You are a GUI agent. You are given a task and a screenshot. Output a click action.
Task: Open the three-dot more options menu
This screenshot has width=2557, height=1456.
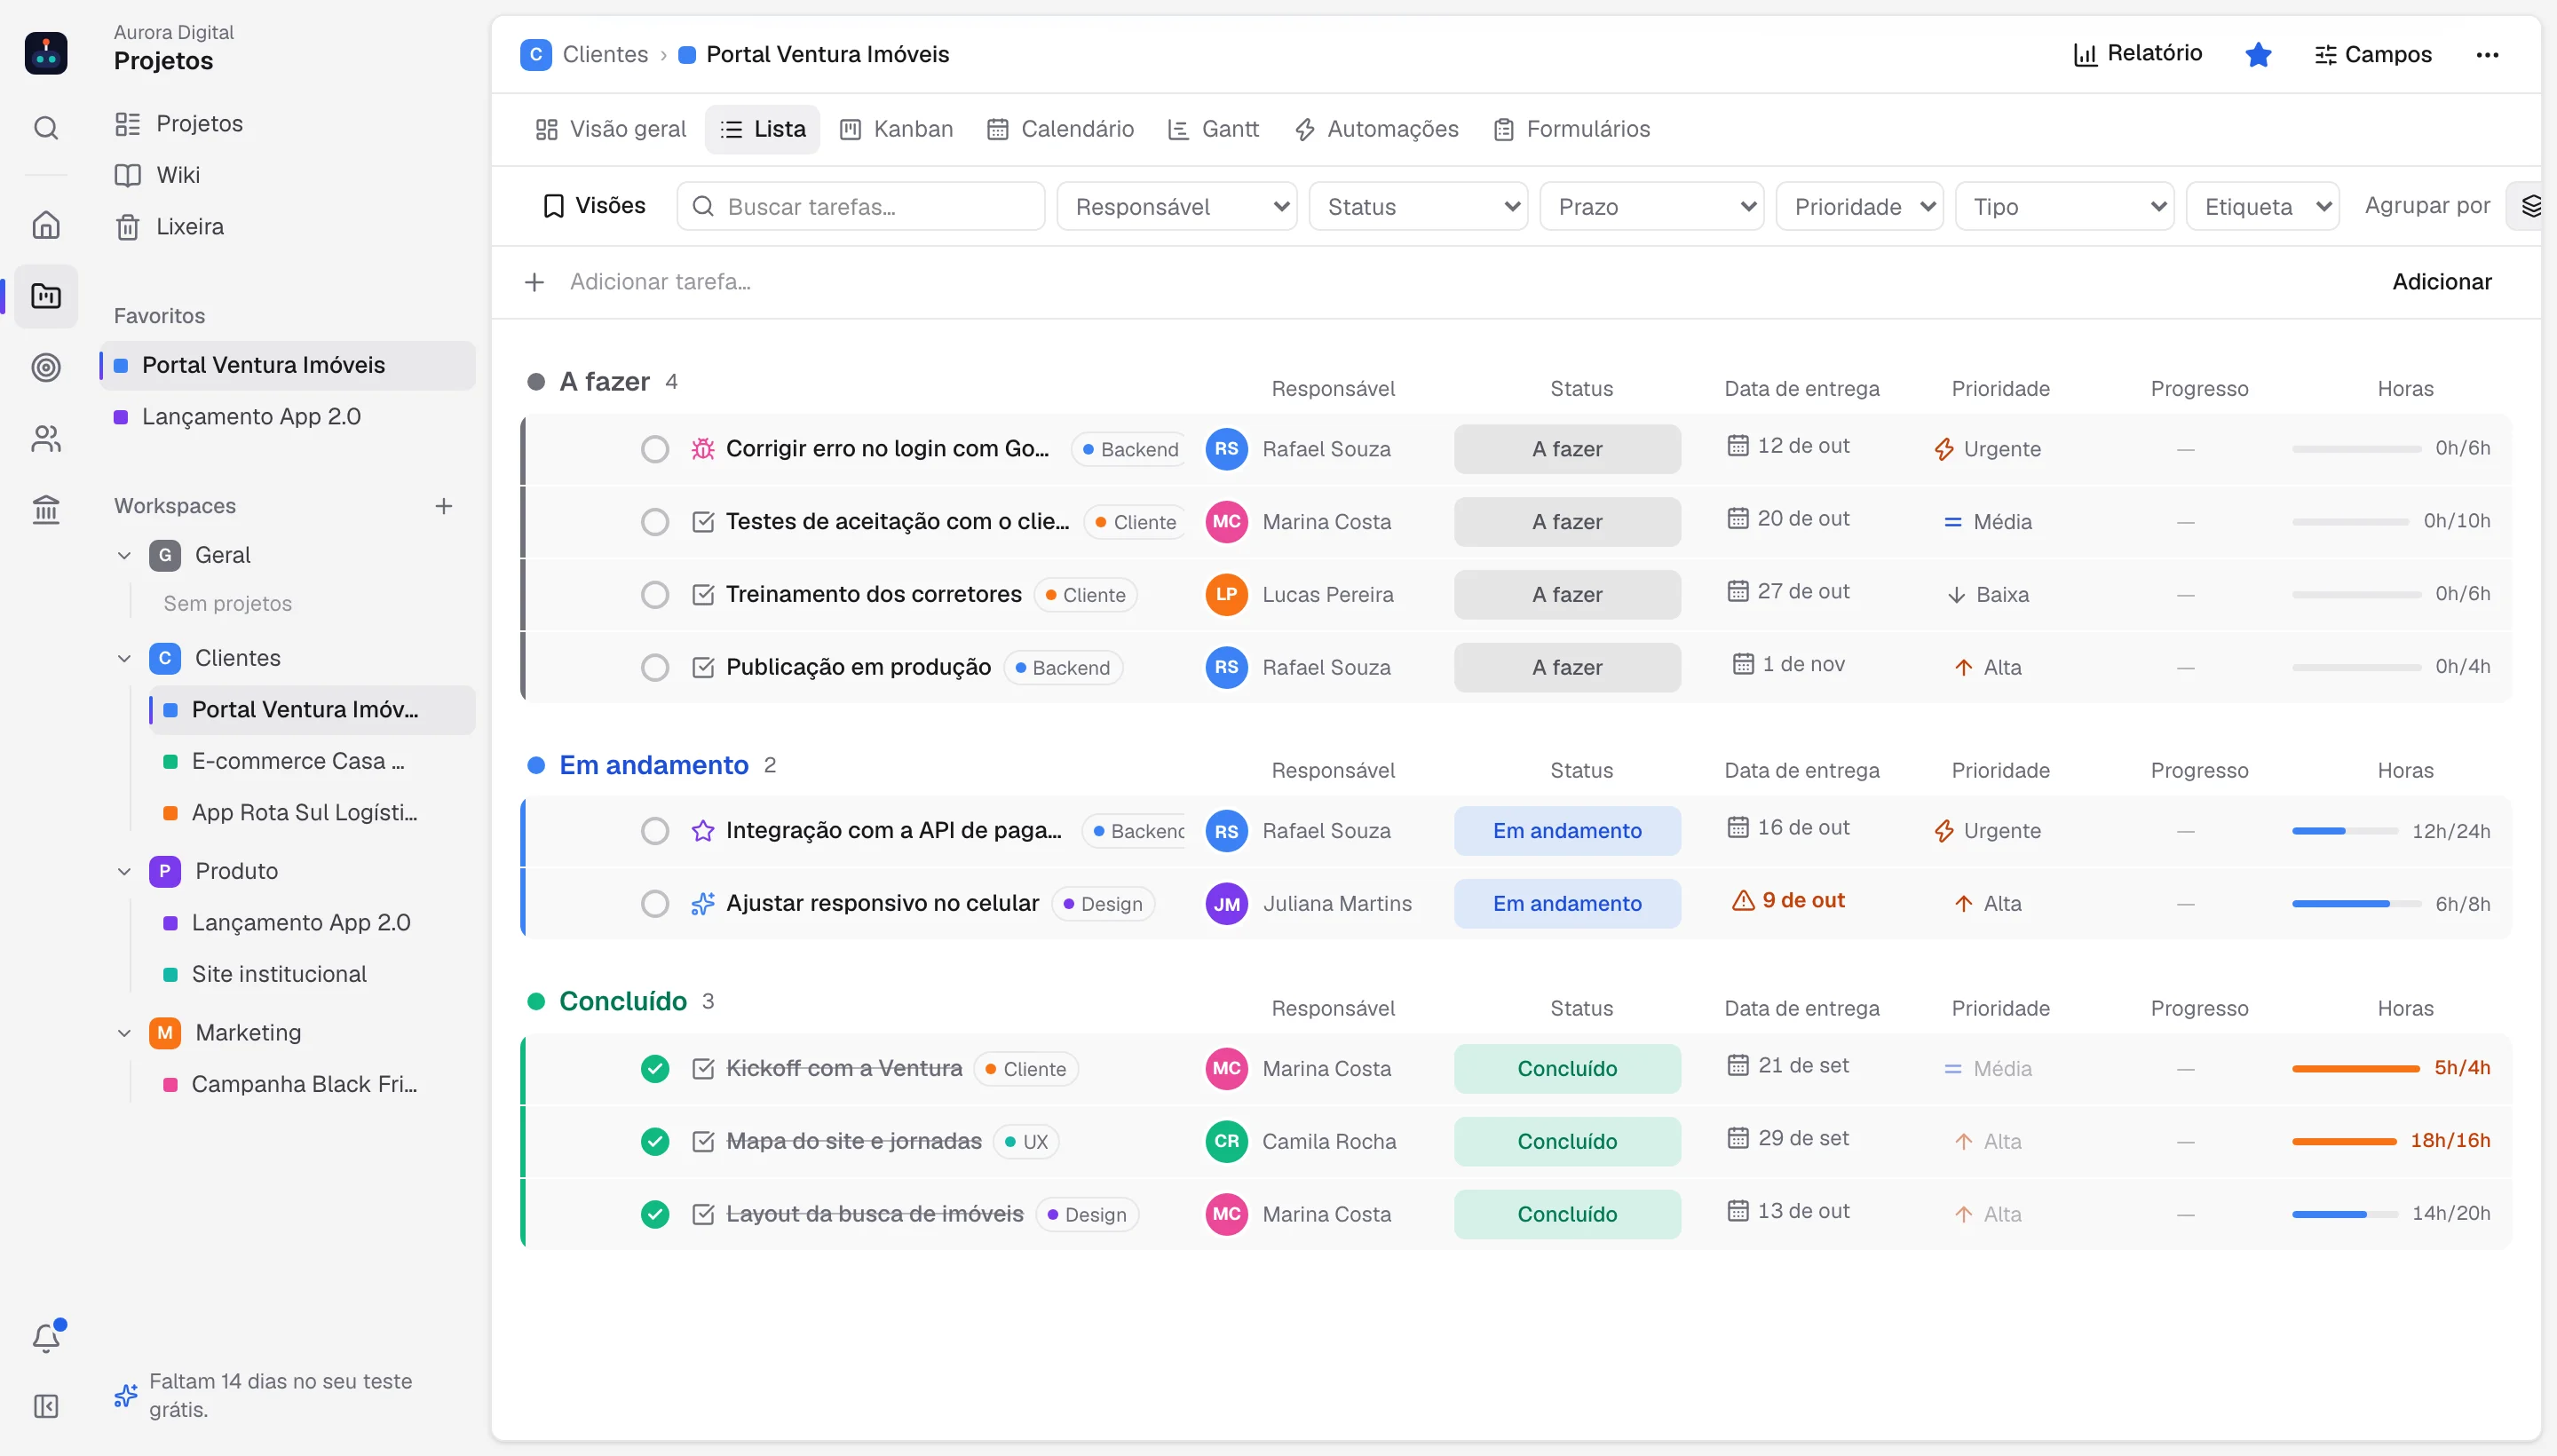(x=2487, y=54)
